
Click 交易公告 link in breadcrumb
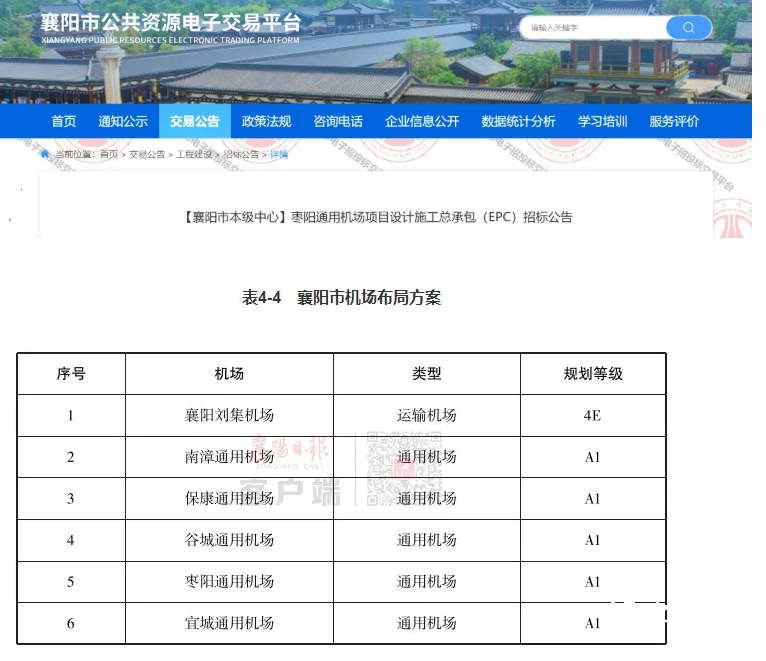147,154
